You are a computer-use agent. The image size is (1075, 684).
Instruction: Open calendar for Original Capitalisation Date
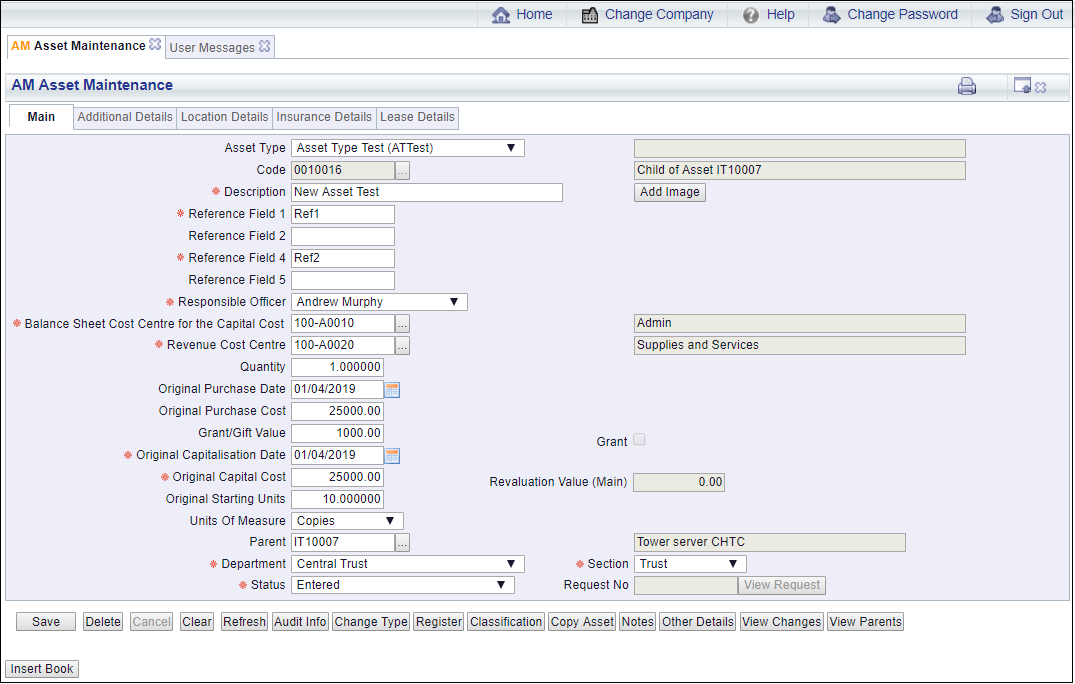point(392,456)
